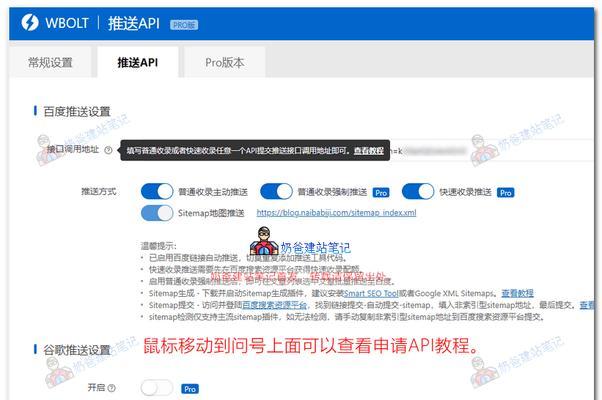Click Pro badge beside the 开启 switch

point(190,389)
